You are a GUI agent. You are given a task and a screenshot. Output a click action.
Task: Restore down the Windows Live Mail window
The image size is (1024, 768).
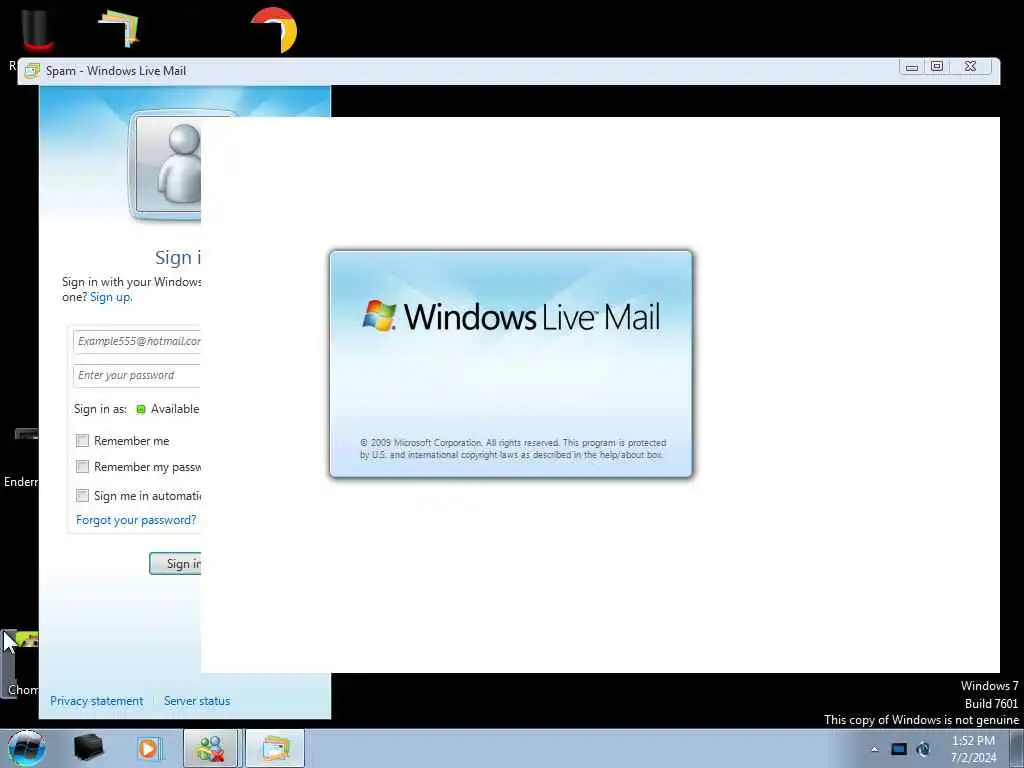point(936,67)
